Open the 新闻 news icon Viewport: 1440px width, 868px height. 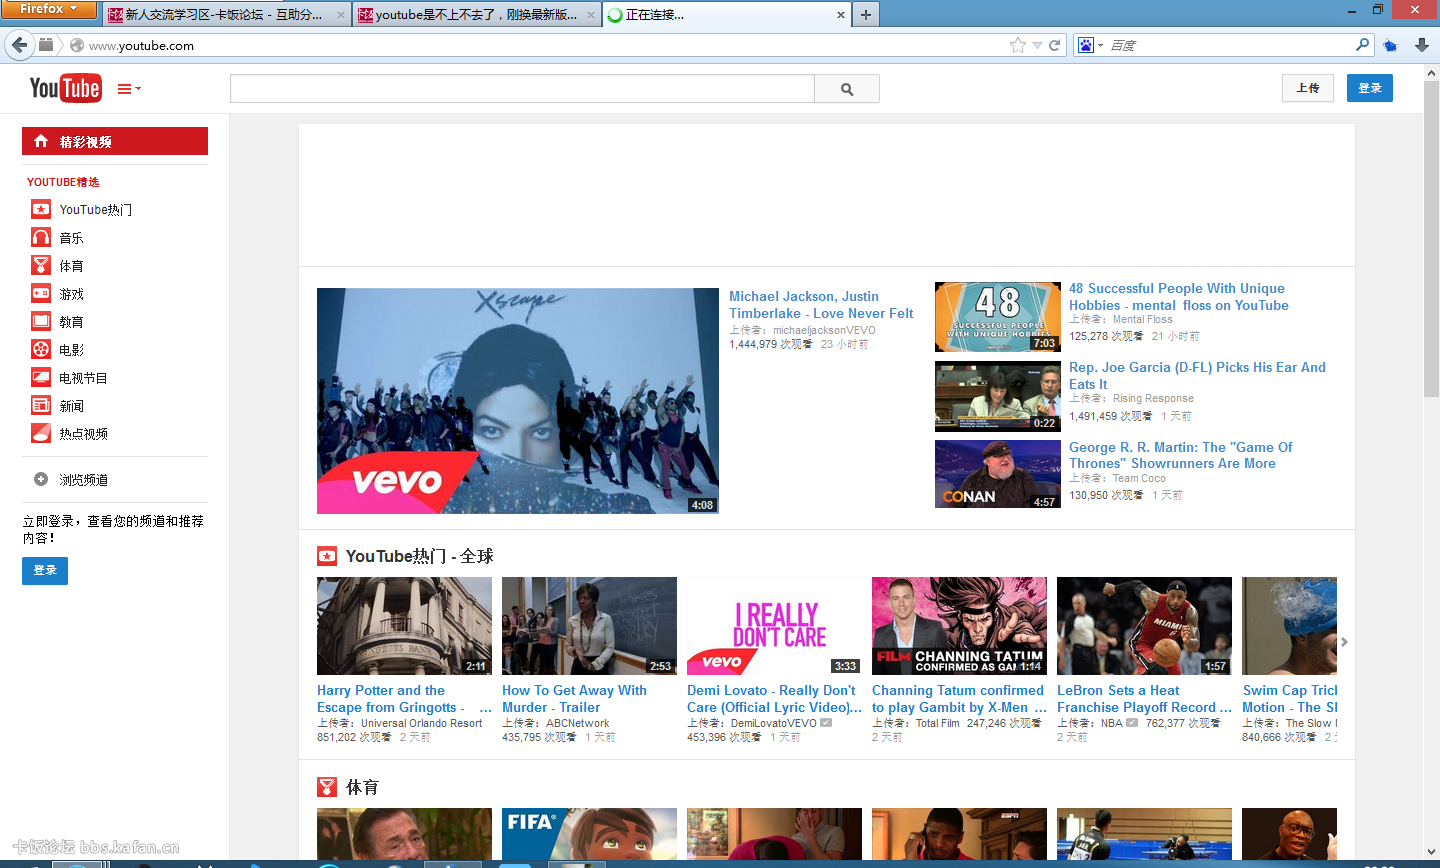(41, 405)
